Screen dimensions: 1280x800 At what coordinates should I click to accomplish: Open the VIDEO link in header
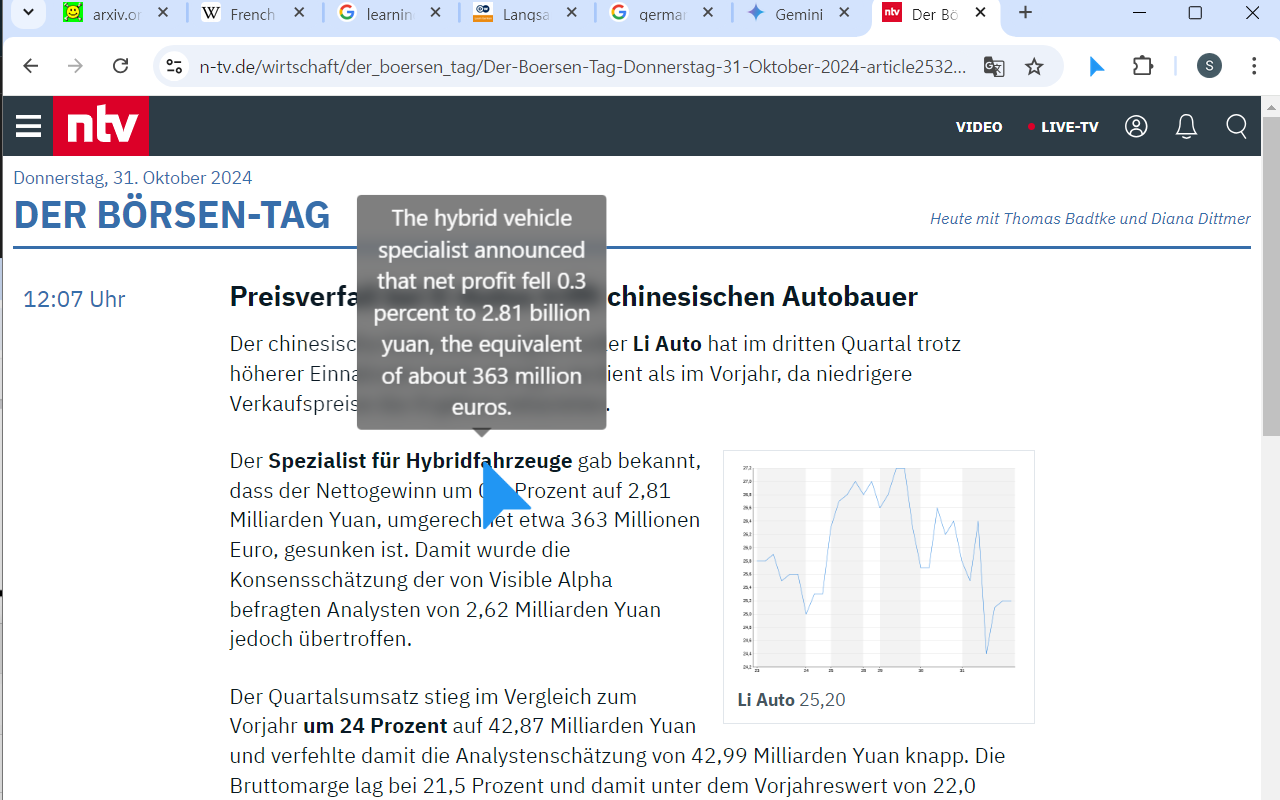(978, 127)
